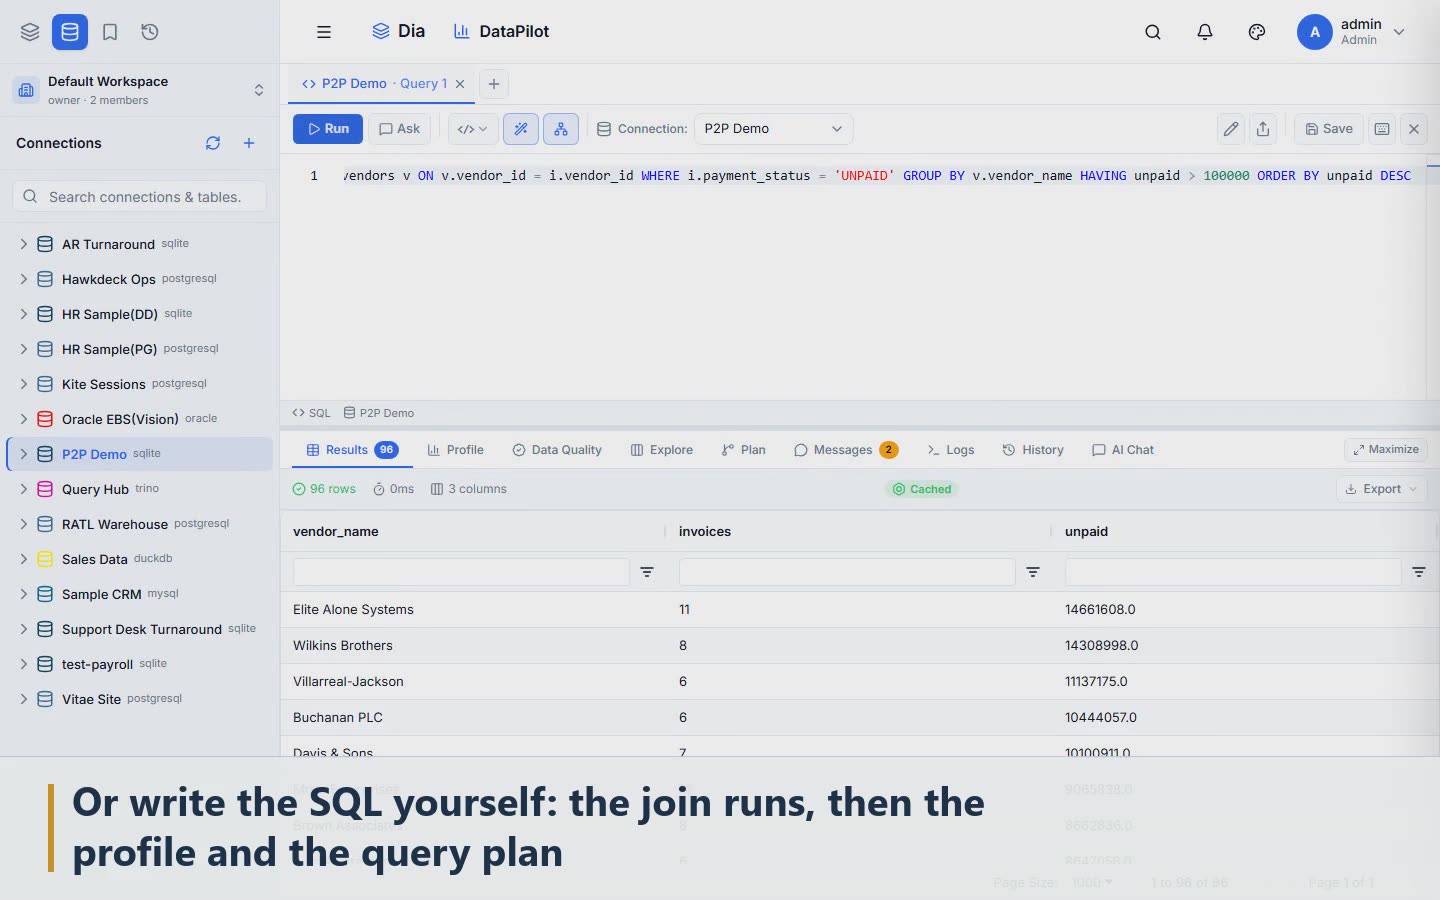This screenshot has width=1440, height=900.
Task: Open the search icon in the top bar
Action: click(1153, 32)
